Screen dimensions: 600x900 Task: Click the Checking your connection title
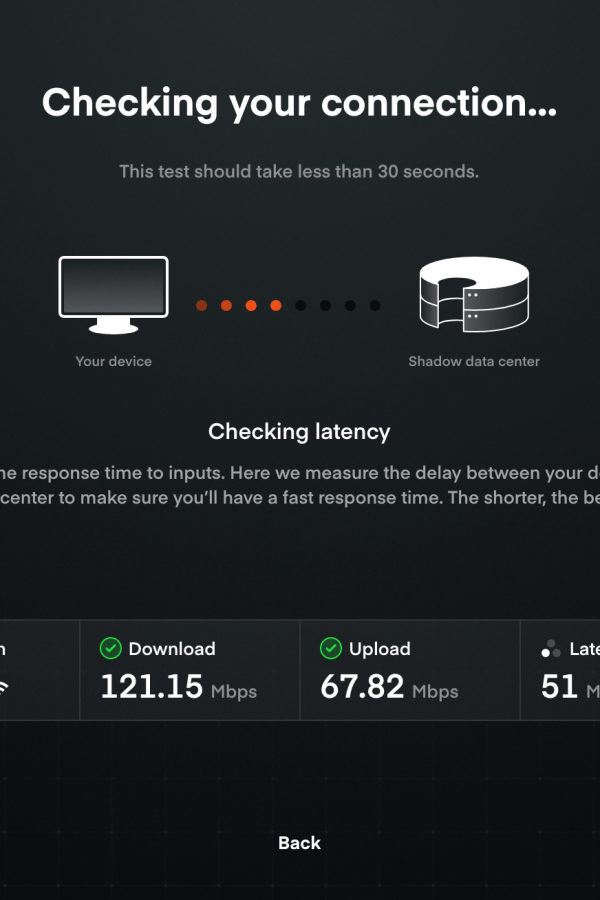(299, 103)
